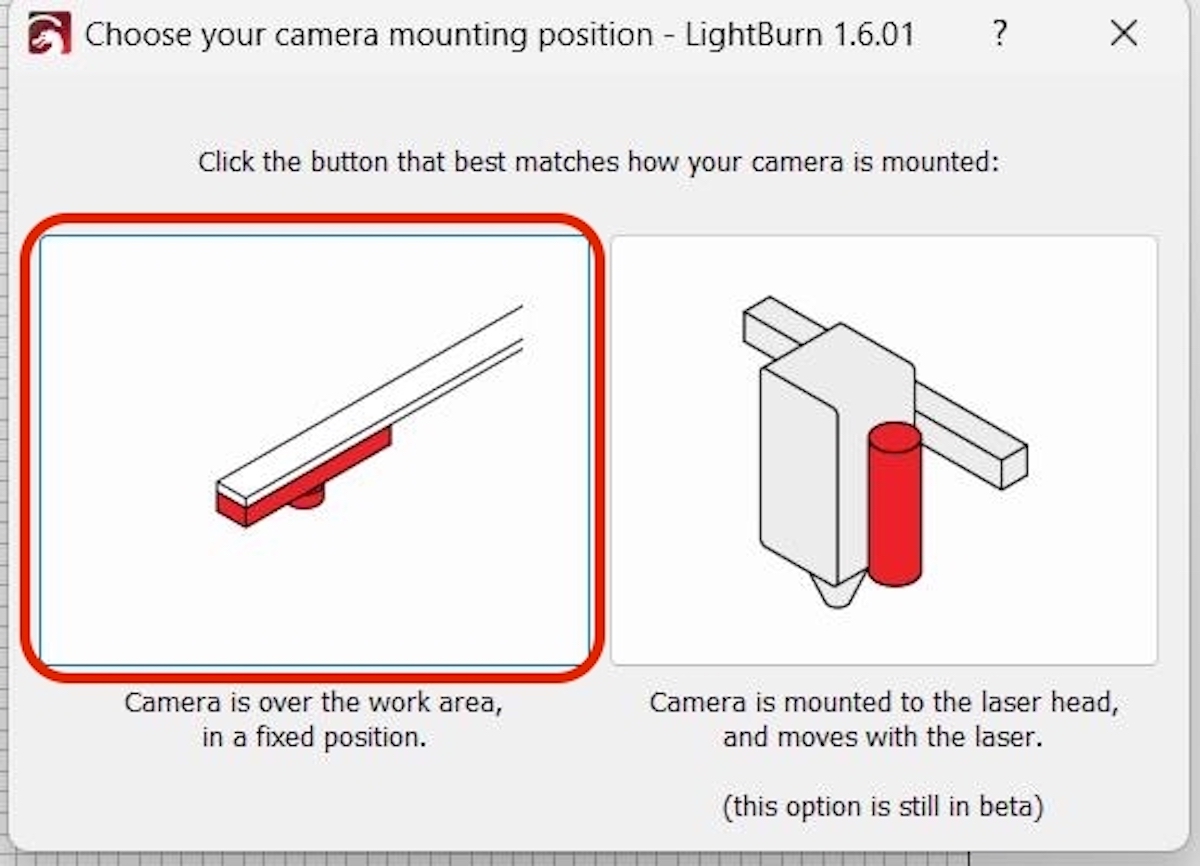This screenshot has height=866, width=1200.
Task: Click the "this option is still in beta" note
Action: (883, 807)
